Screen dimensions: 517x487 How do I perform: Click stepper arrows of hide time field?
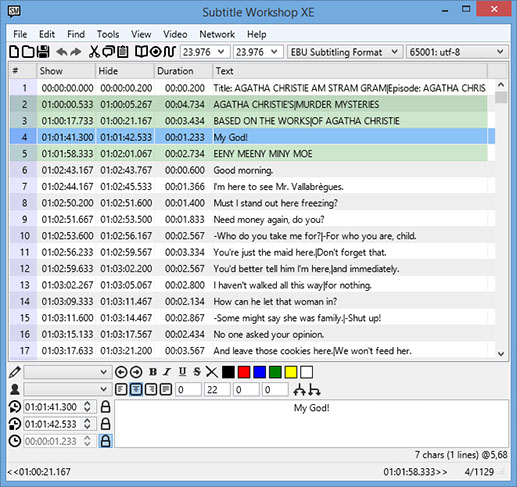tap(87, 424)
